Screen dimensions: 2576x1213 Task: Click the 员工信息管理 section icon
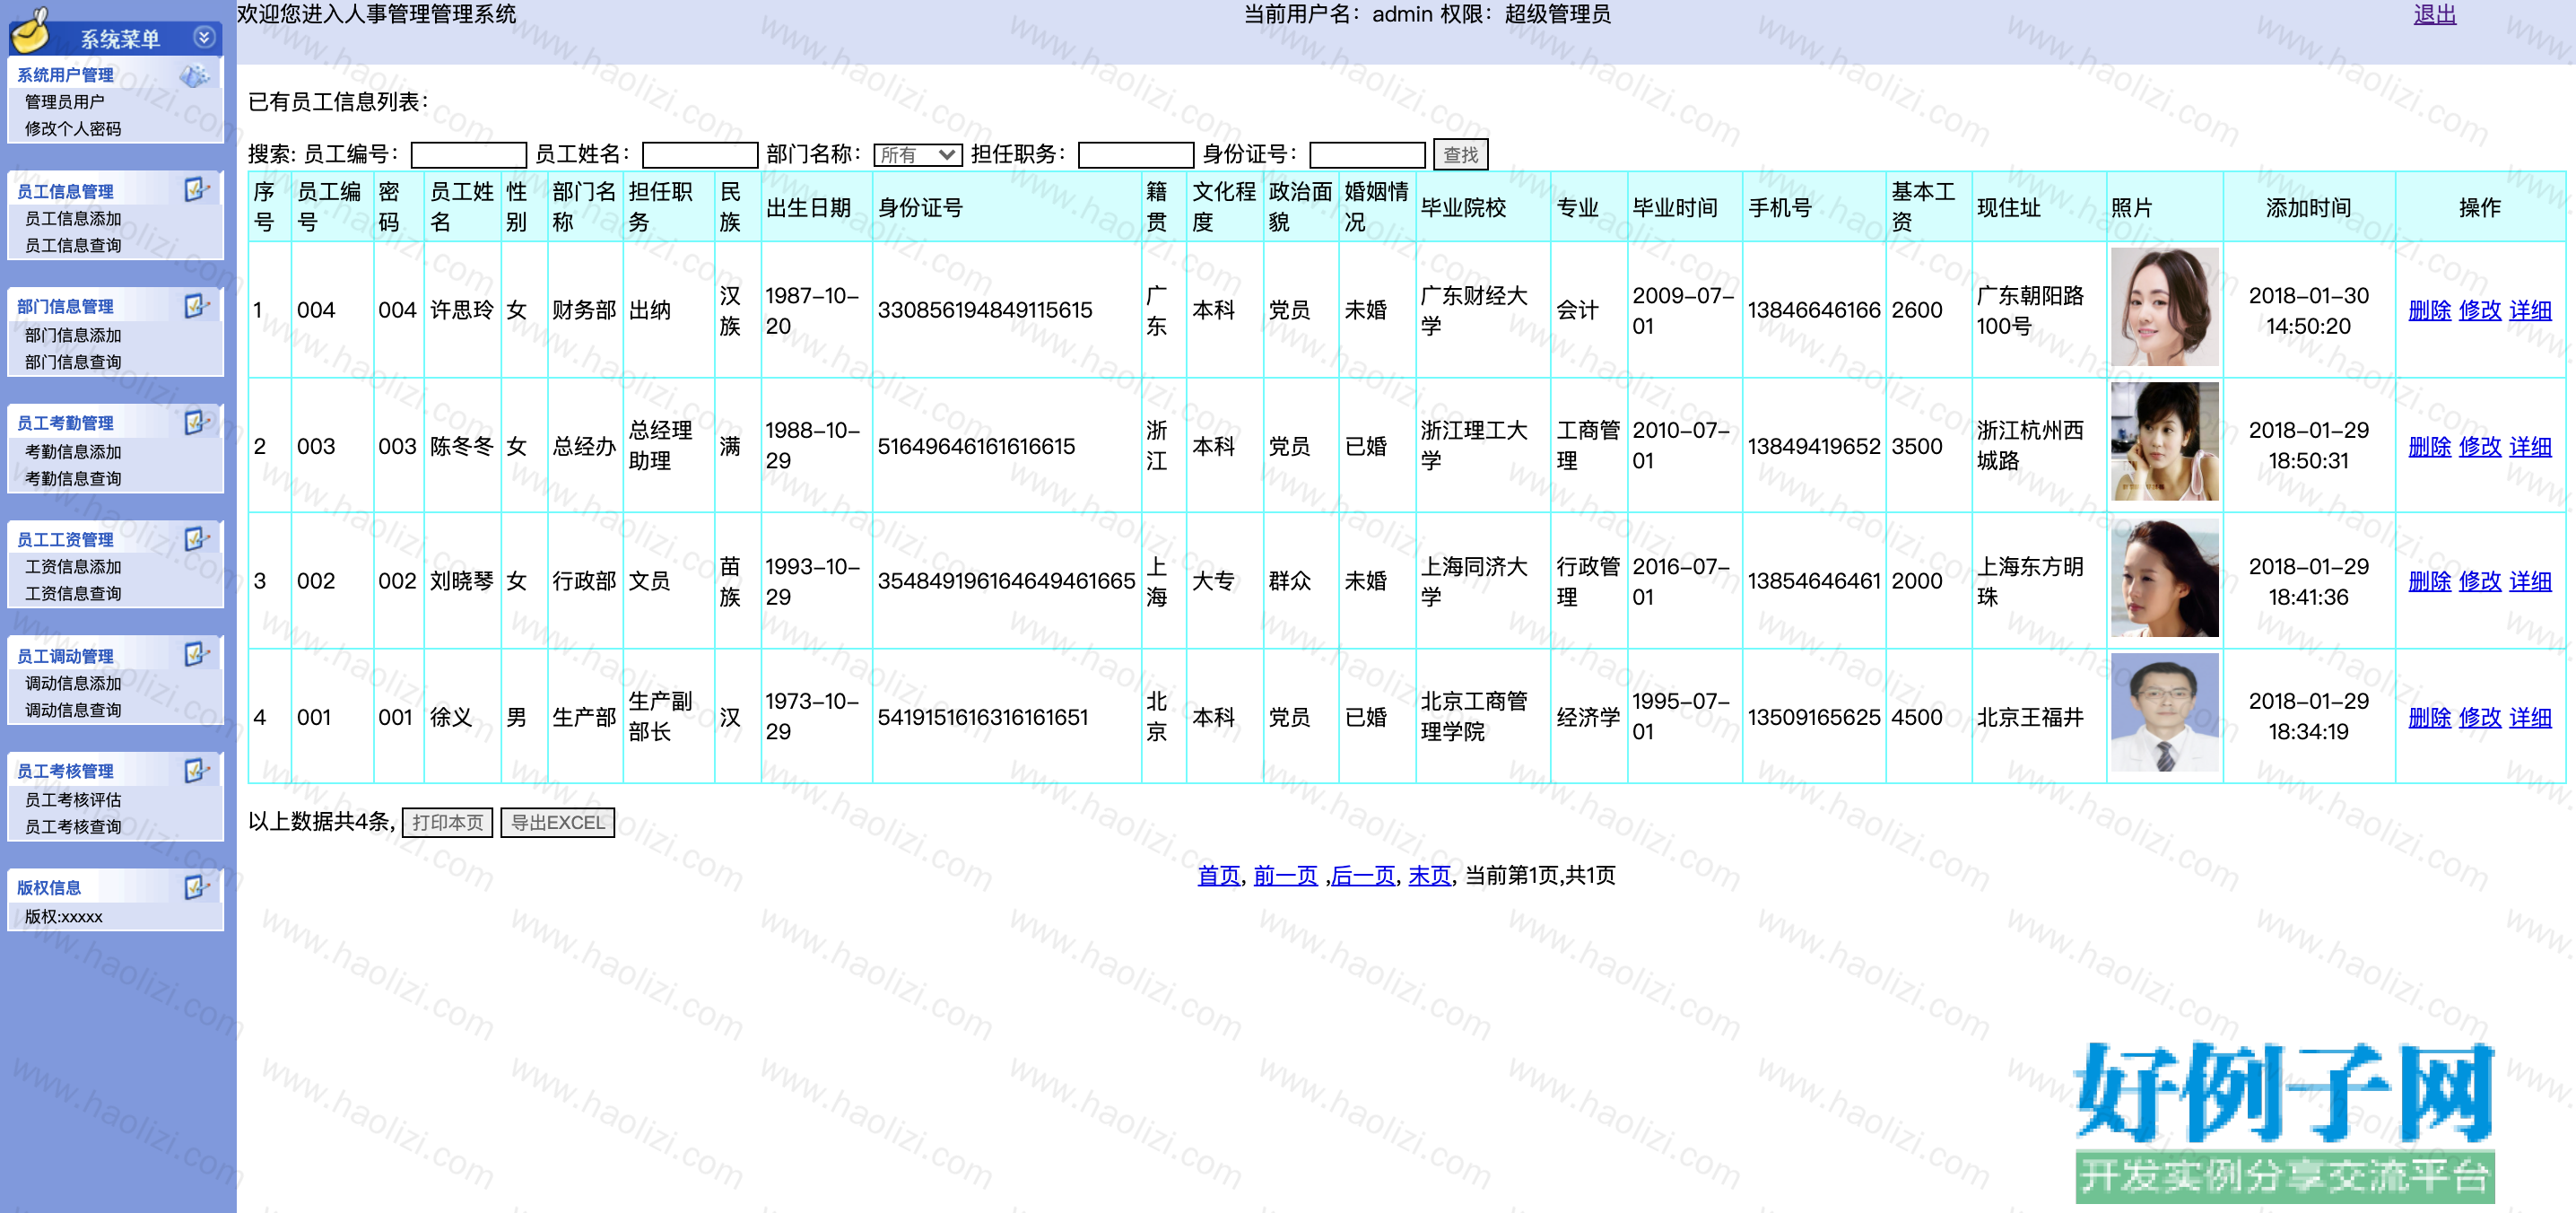pyautogui.click(x=197, y=190)
